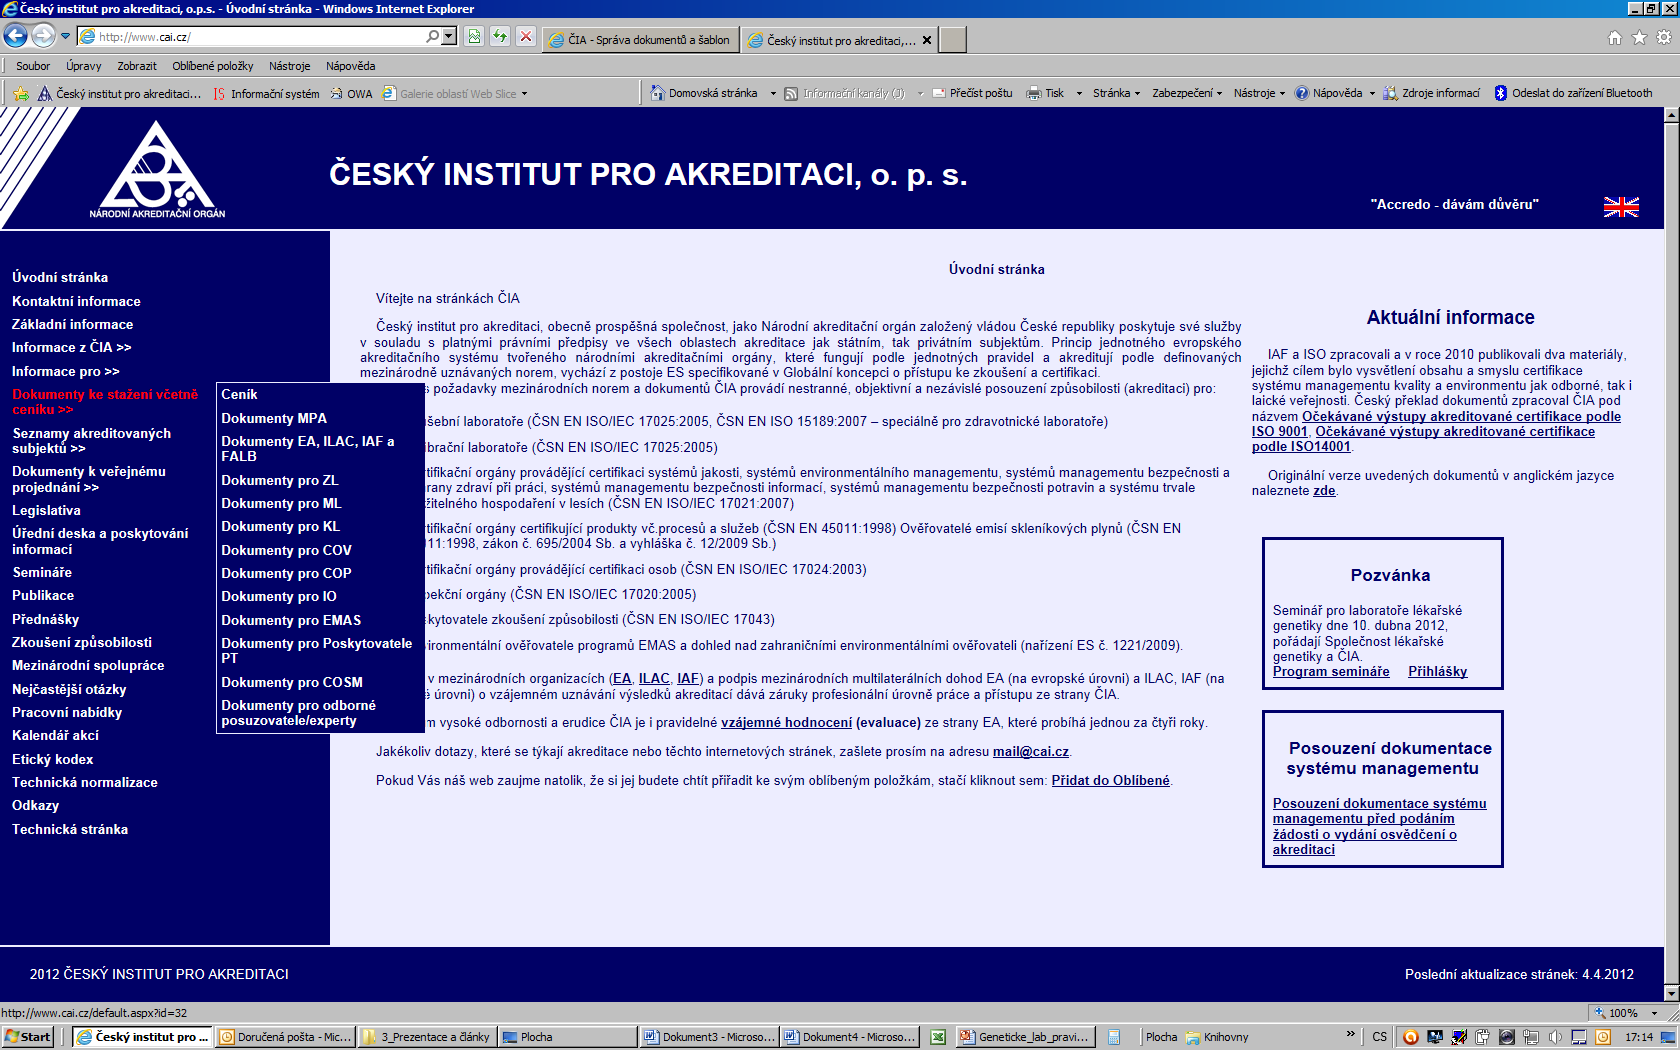Click the Home icon at top right
The width and height of the screenshot is (1680, 1050).
pos(1615,37)
